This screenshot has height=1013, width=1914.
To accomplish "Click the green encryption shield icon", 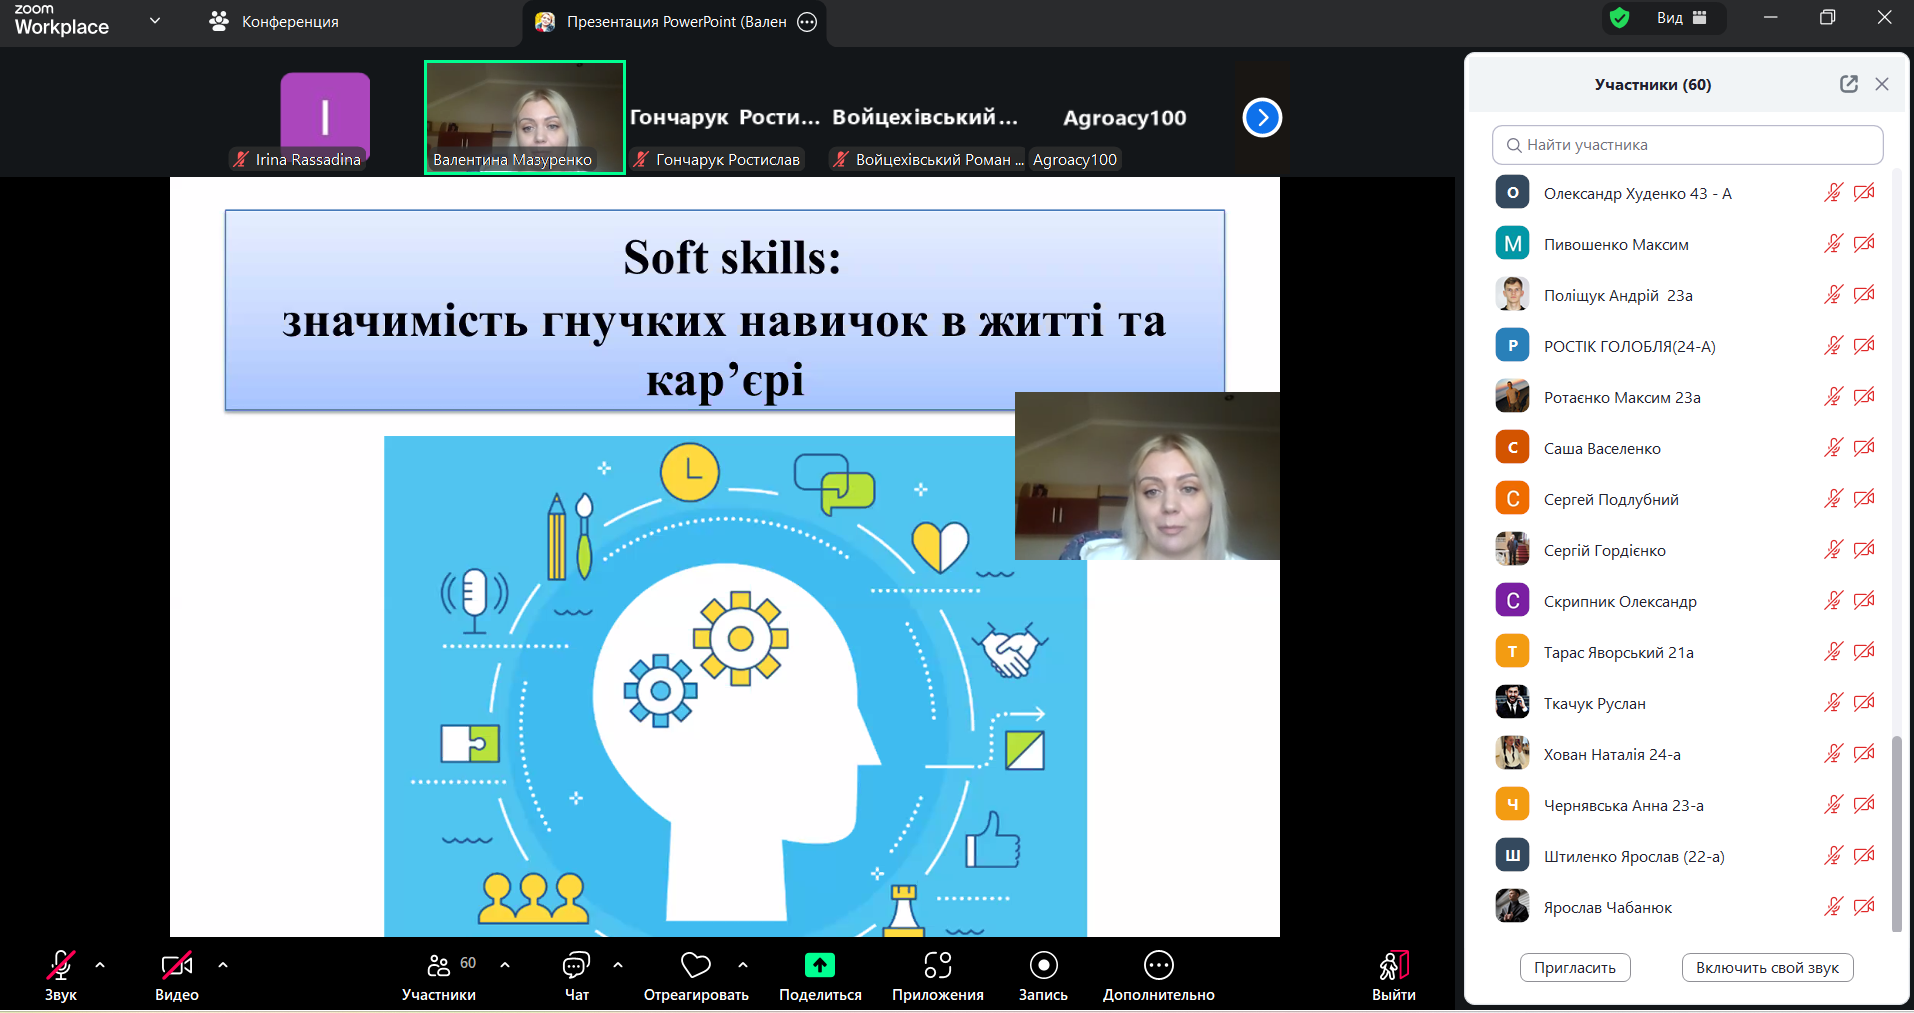I will [x=1620, y=18].
